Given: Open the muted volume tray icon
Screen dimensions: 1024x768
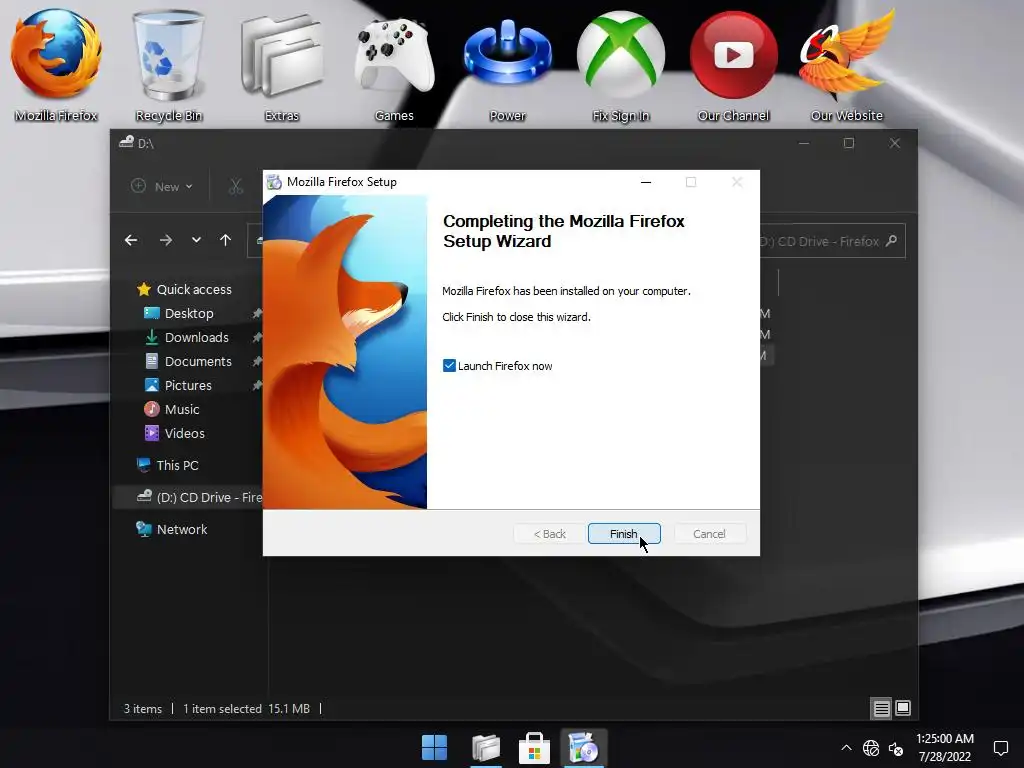Looking at the screenshot, I should point(896,748).
